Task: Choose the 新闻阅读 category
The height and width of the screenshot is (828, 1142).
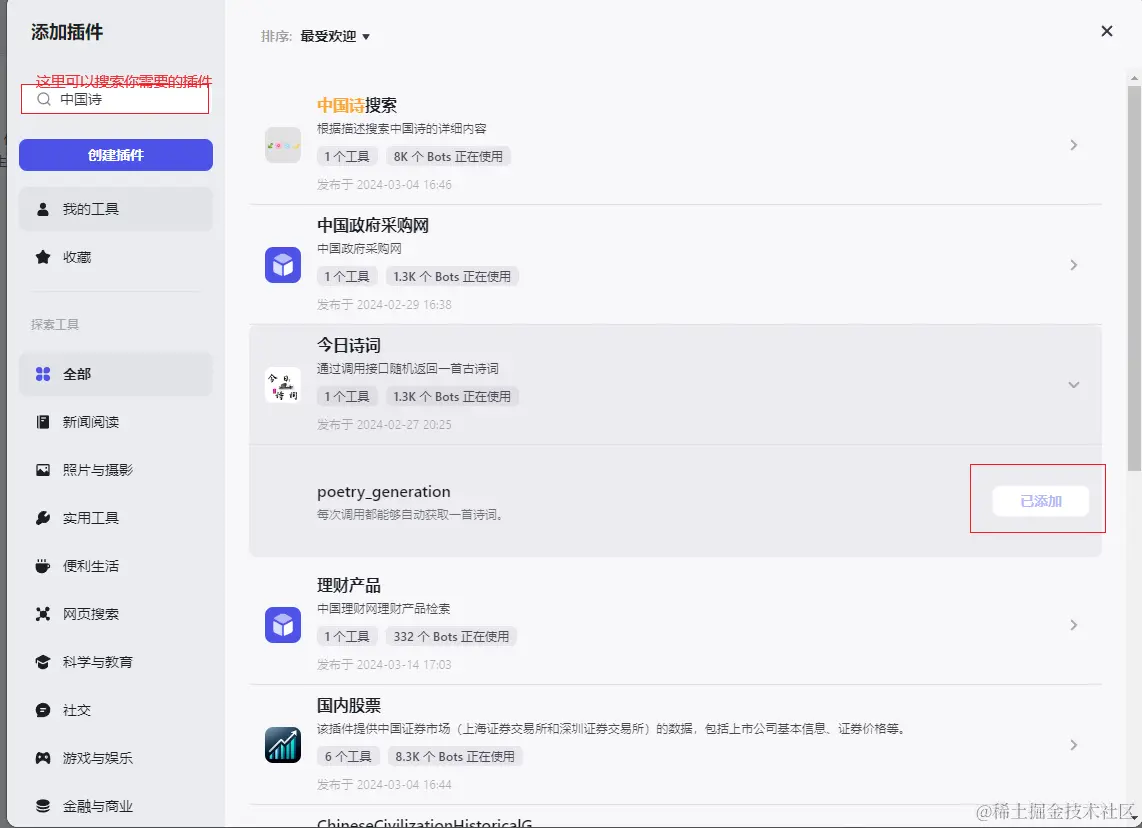Action: pos(116,422)
